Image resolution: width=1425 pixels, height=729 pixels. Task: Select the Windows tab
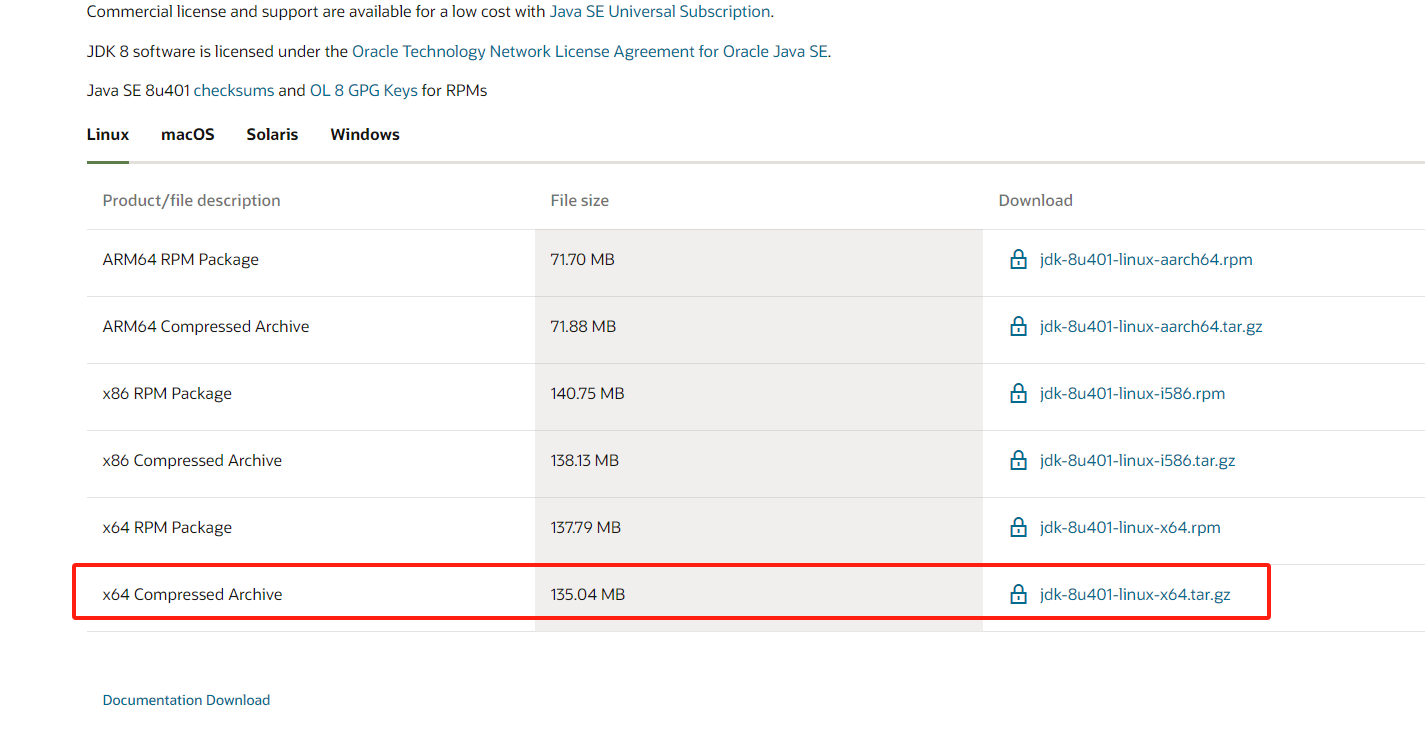(365, 135)
